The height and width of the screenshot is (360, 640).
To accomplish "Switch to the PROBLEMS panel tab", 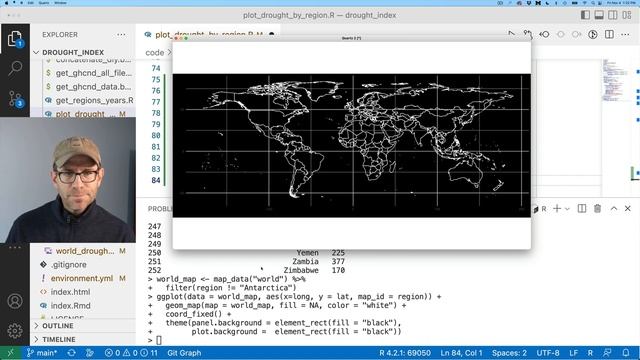I will (x=160, y=209).
